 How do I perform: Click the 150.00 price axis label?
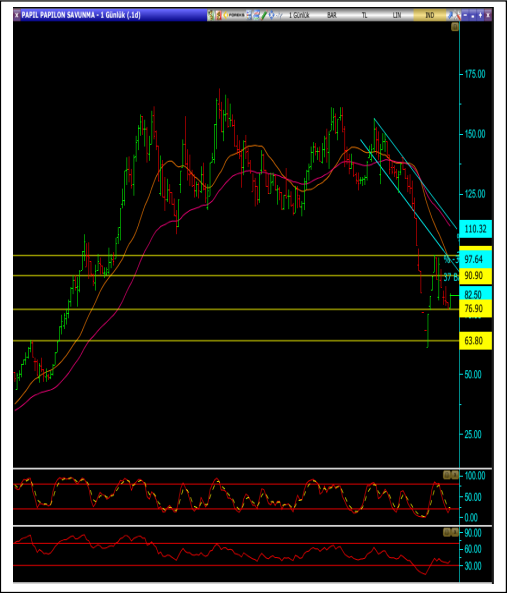[474, 134]
